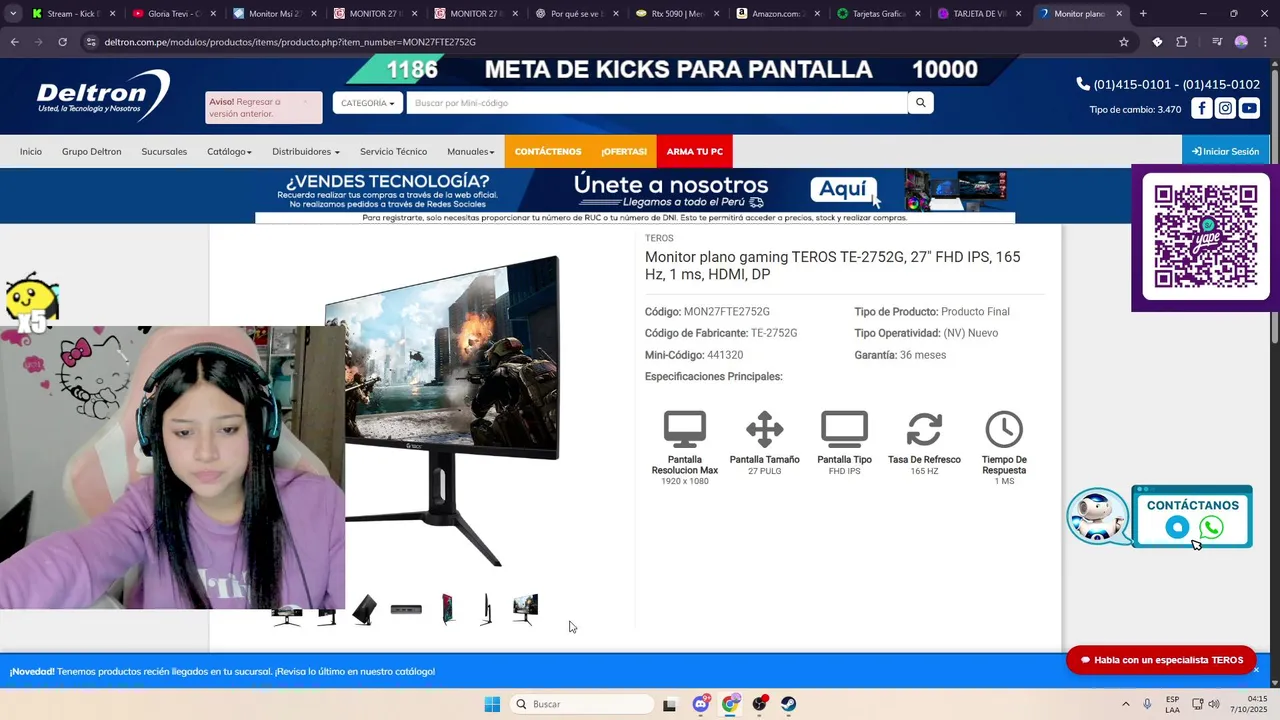This screenshot has width=1280, height=720.
Task: Click Pantalla Tamaño arrows icon
Action: [x=765, y=429]
